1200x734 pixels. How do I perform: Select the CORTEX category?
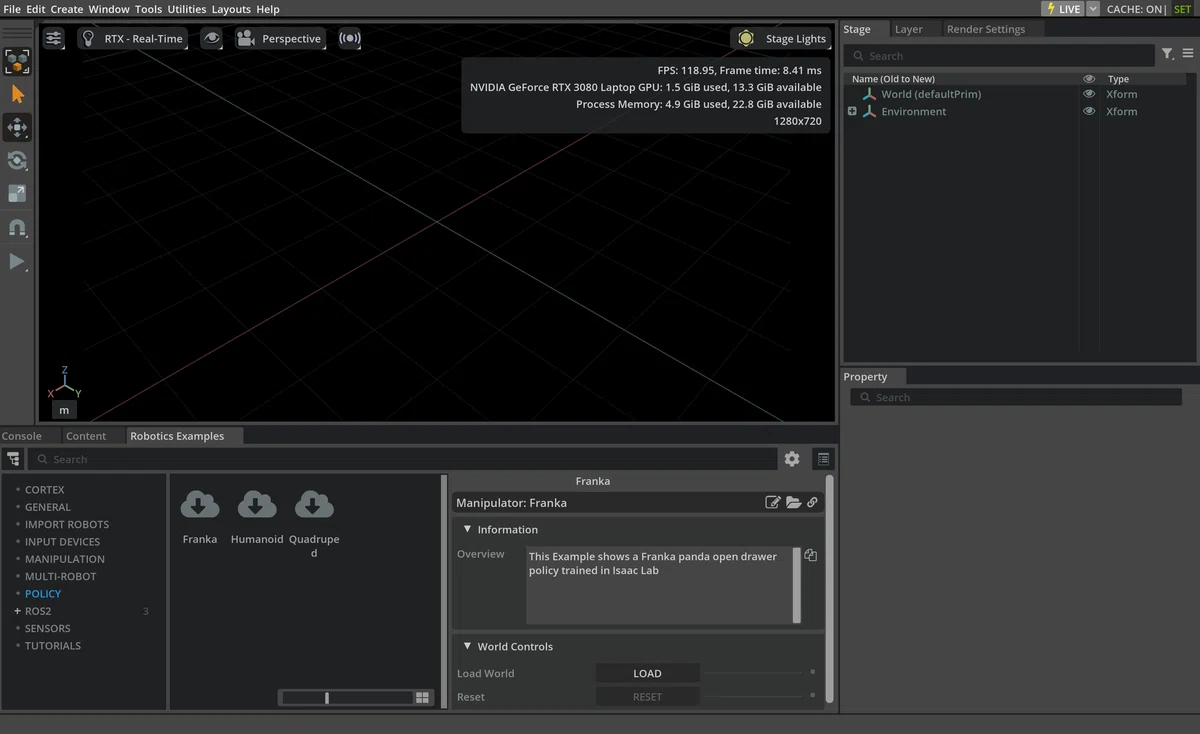[x=44, y=490]
